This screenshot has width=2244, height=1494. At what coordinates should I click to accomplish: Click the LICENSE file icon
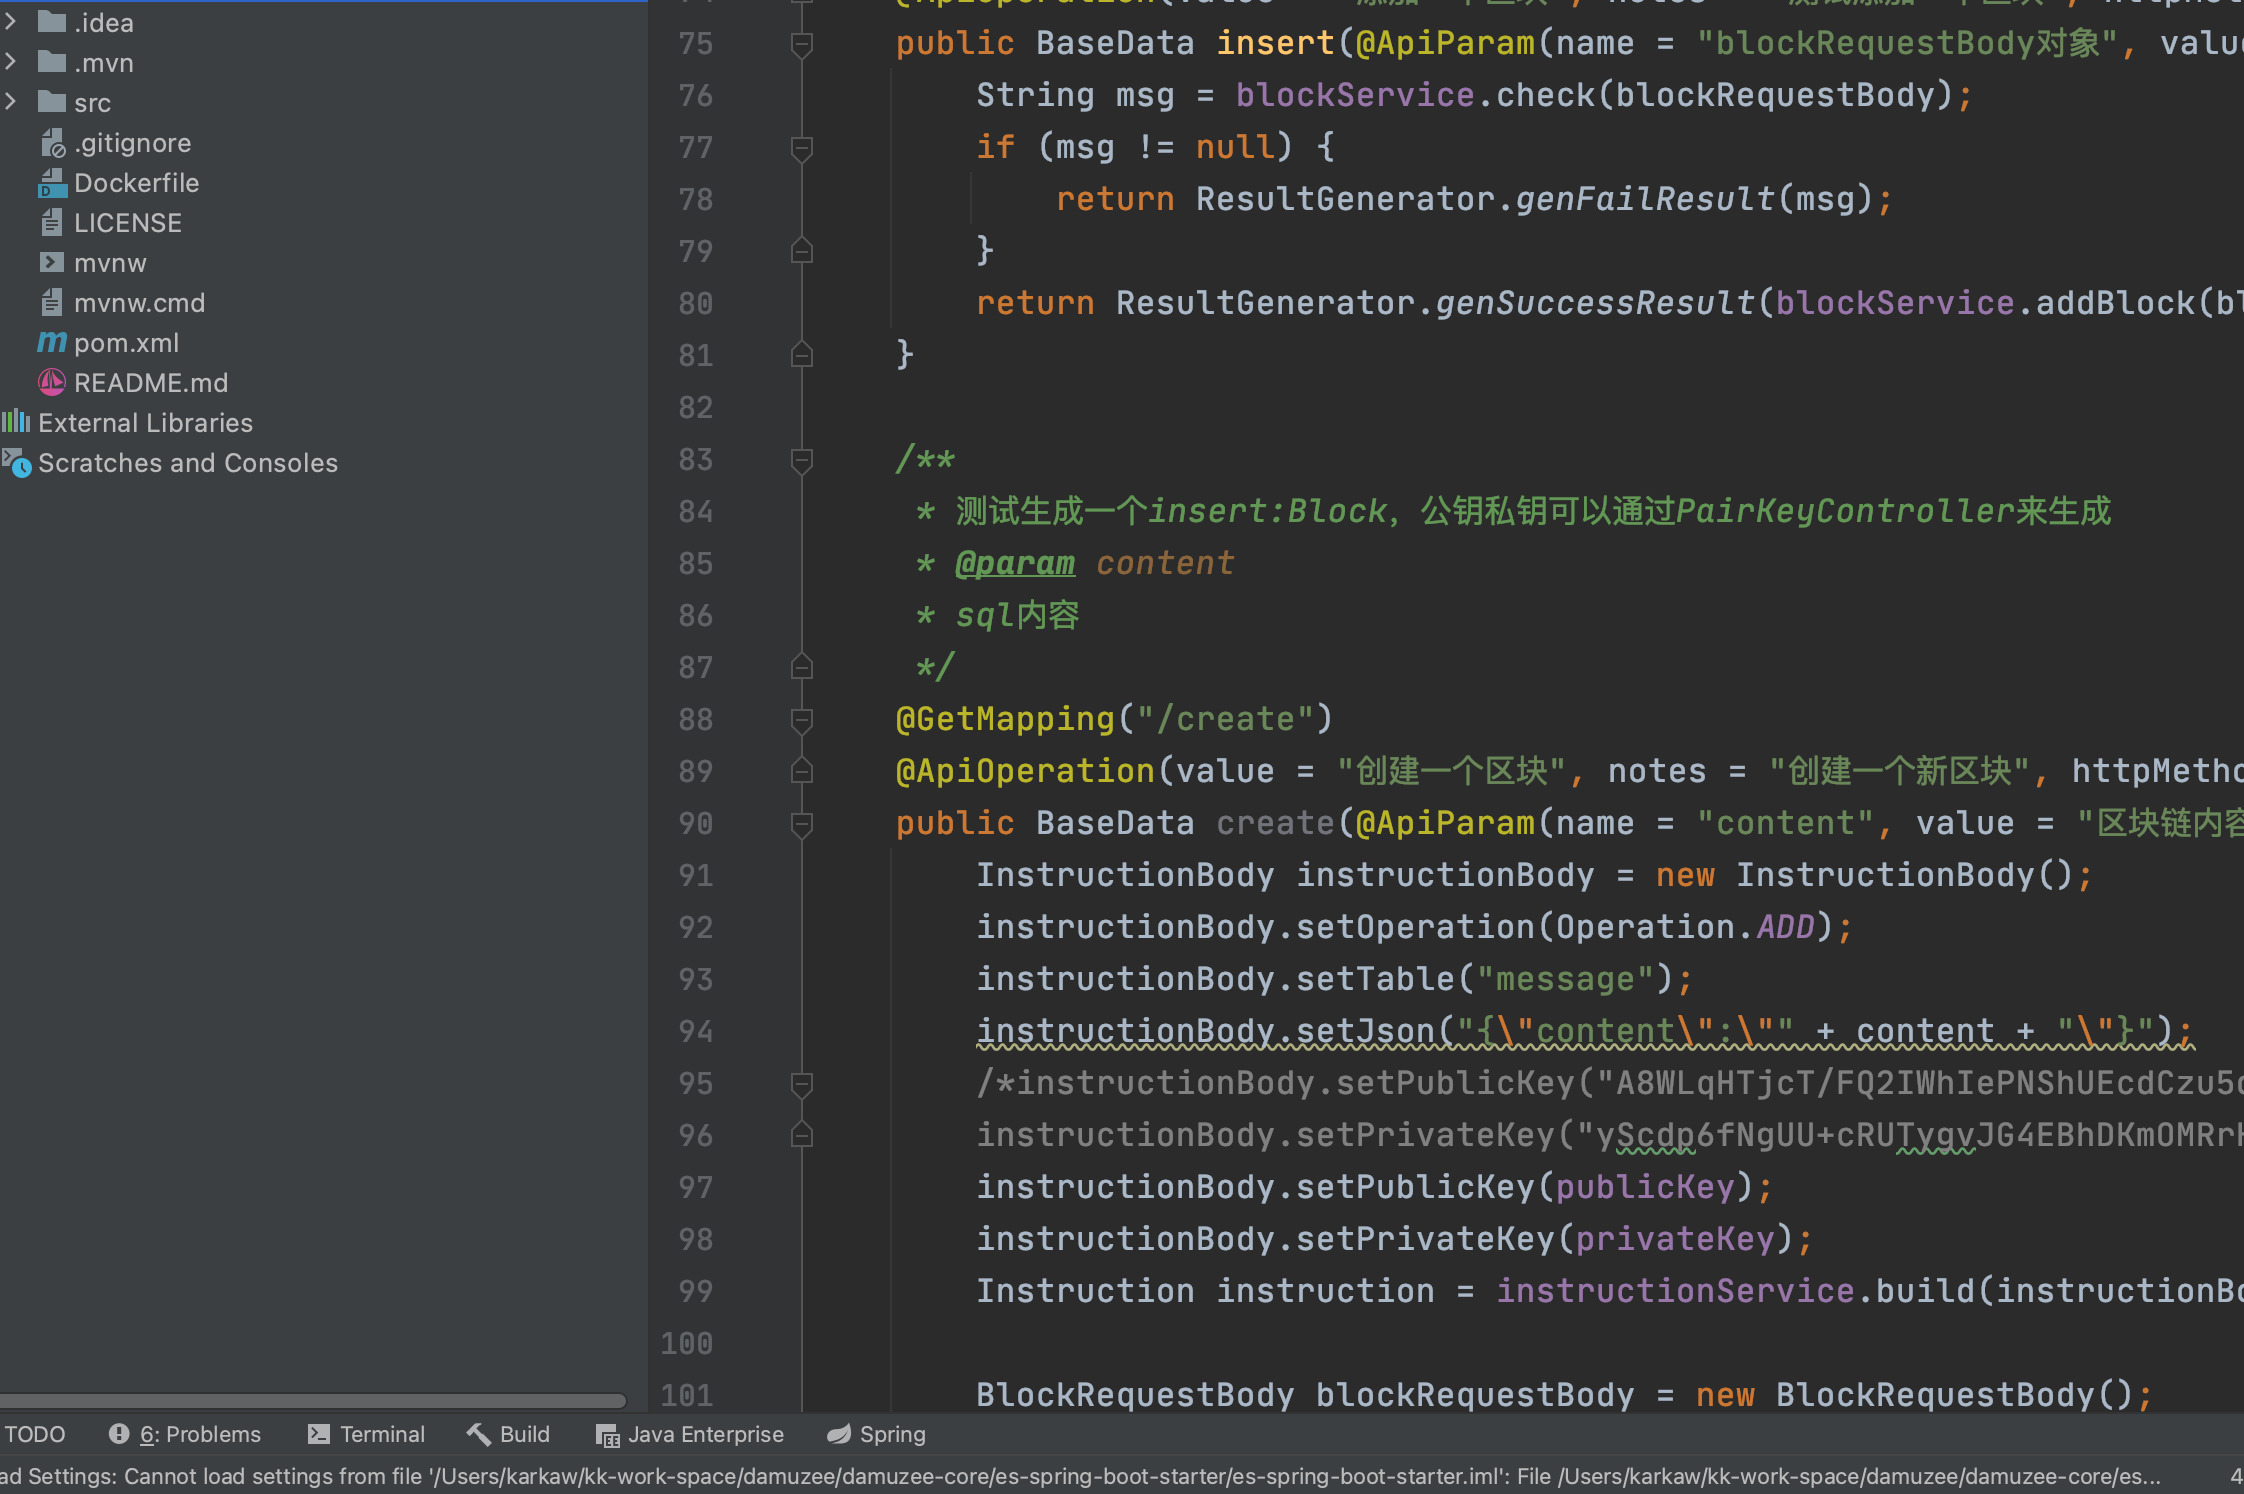point(52,222)
